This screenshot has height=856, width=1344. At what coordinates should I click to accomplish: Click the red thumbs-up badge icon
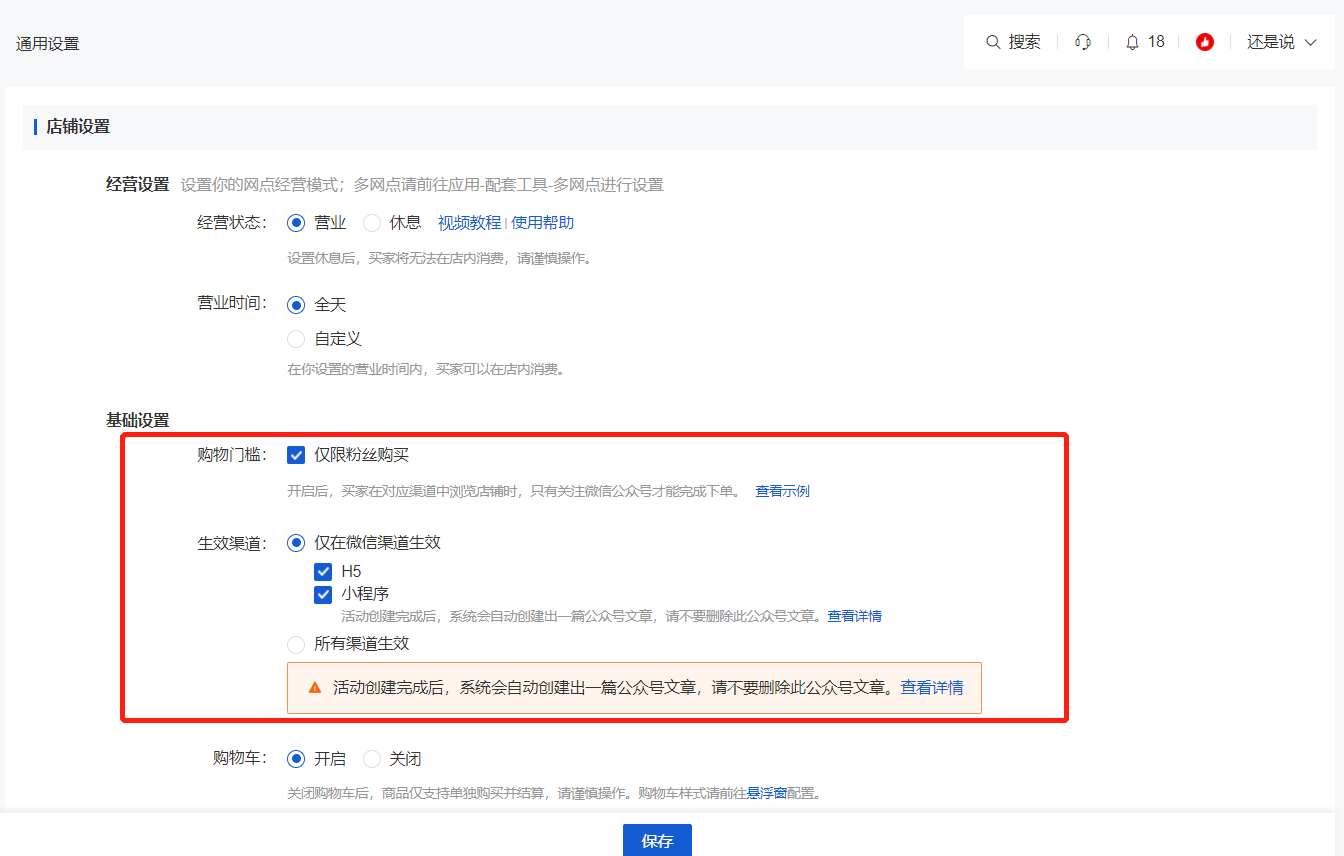pos(1205,42)
